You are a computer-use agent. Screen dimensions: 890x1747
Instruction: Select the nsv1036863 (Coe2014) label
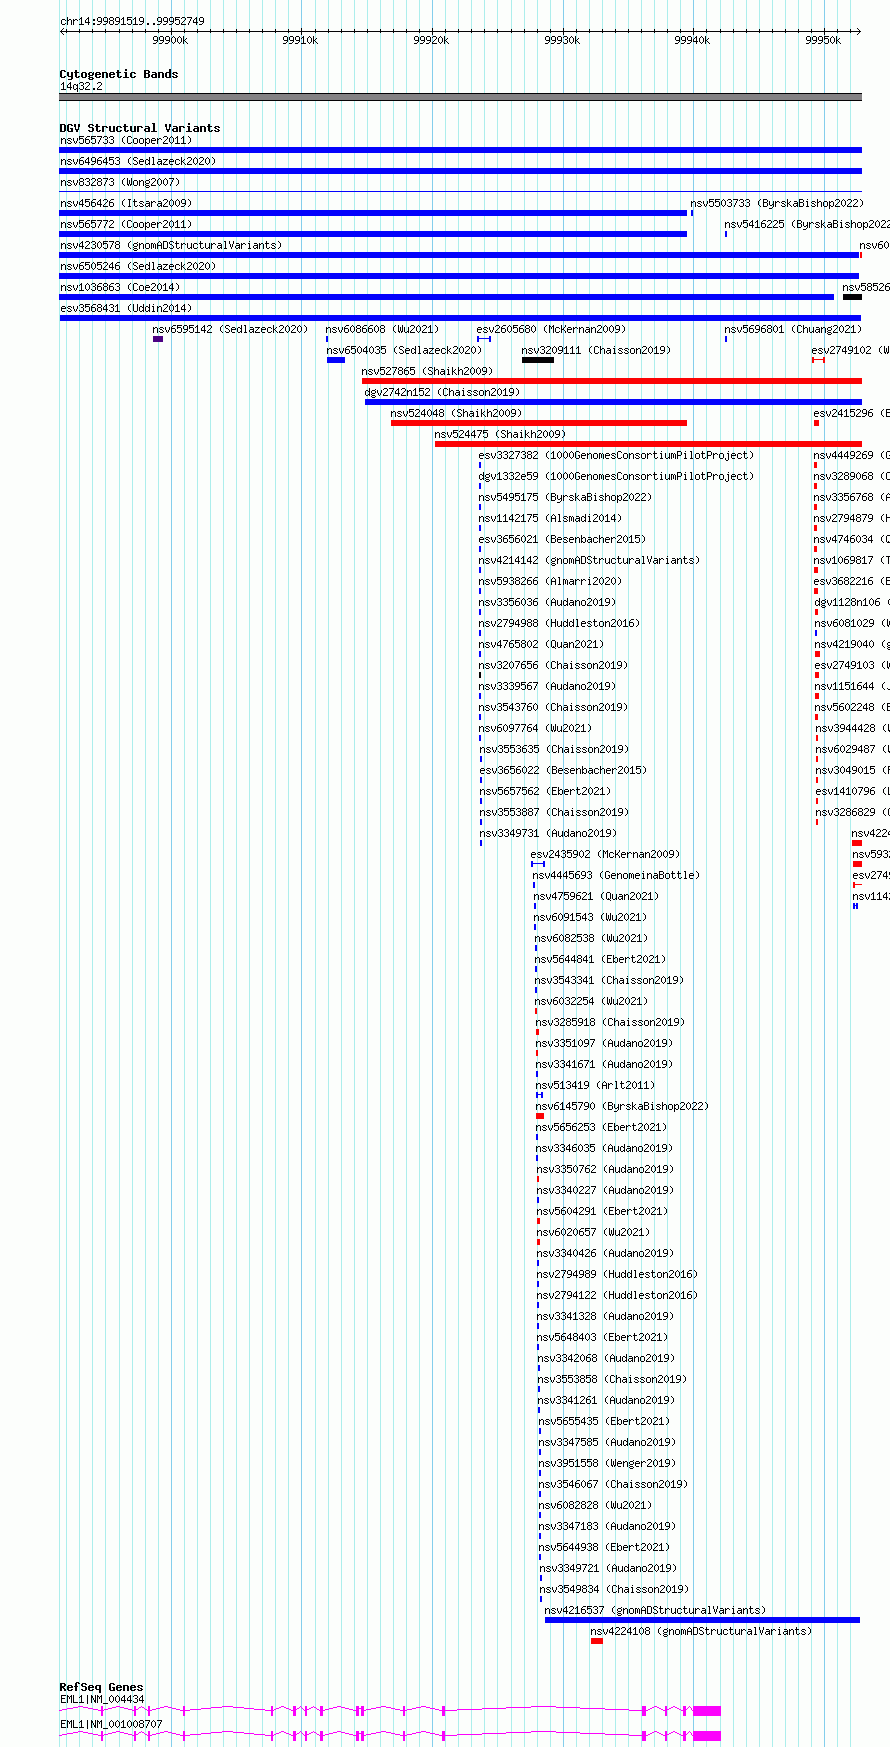tap(119, 288)
